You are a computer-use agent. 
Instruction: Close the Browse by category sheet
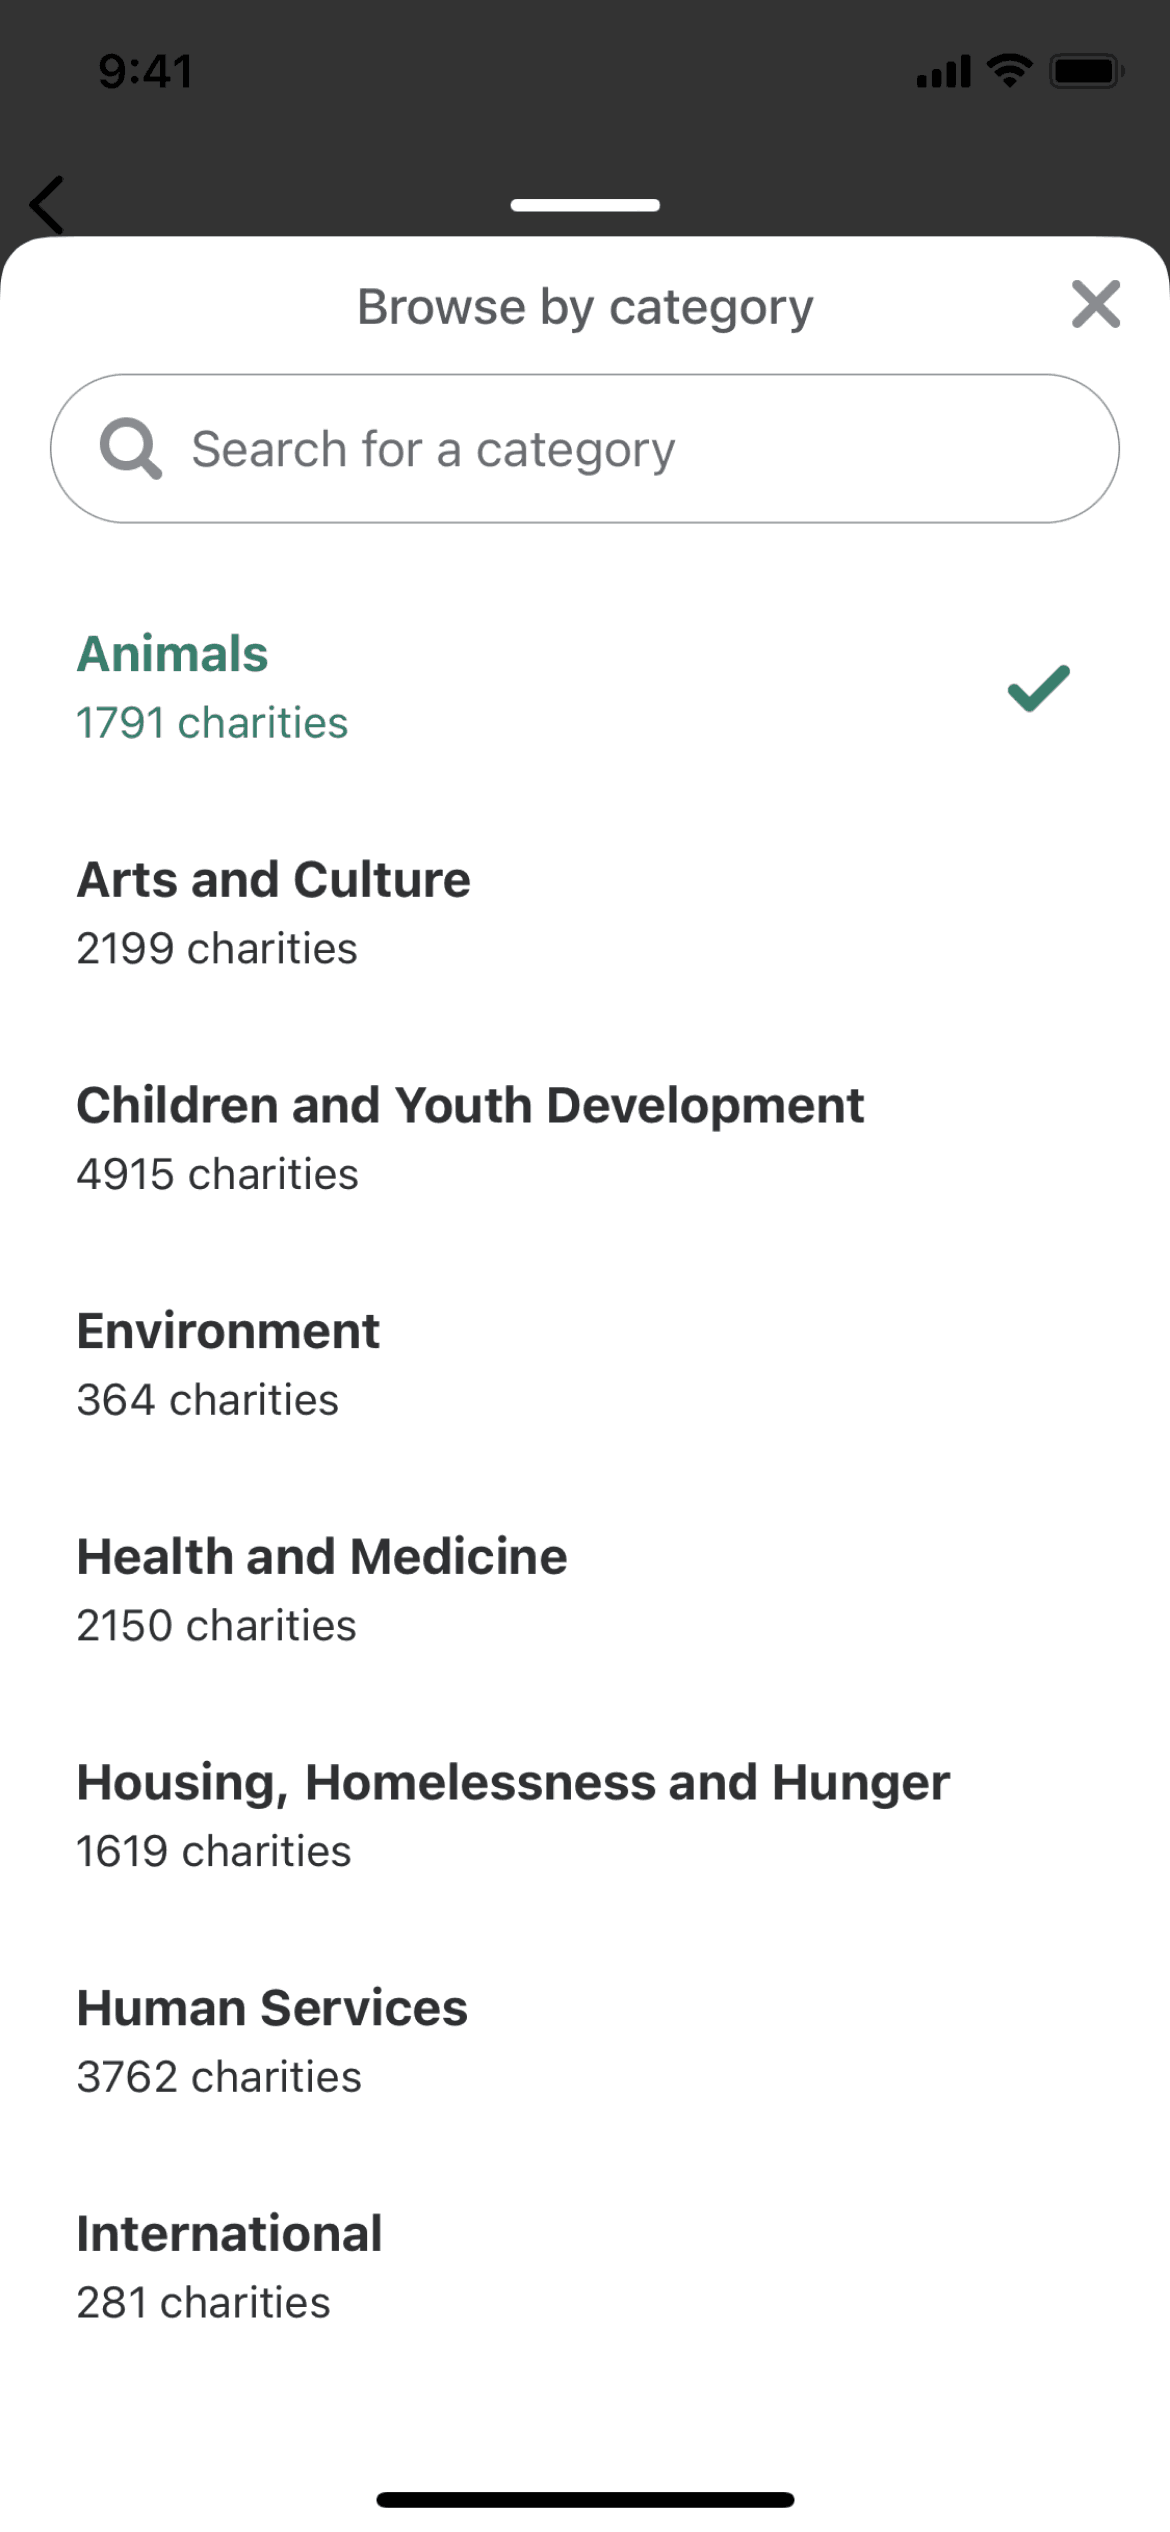point(1095,304)
